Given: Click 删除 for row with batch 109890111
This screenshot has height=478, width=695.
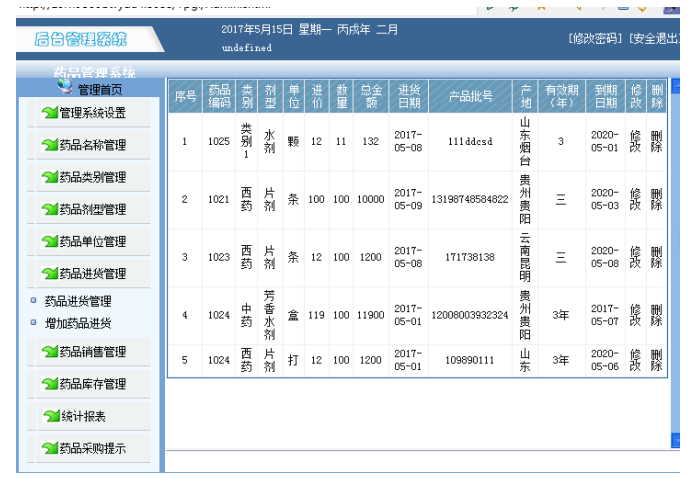Looking at the screenshot, I should 656,360.
